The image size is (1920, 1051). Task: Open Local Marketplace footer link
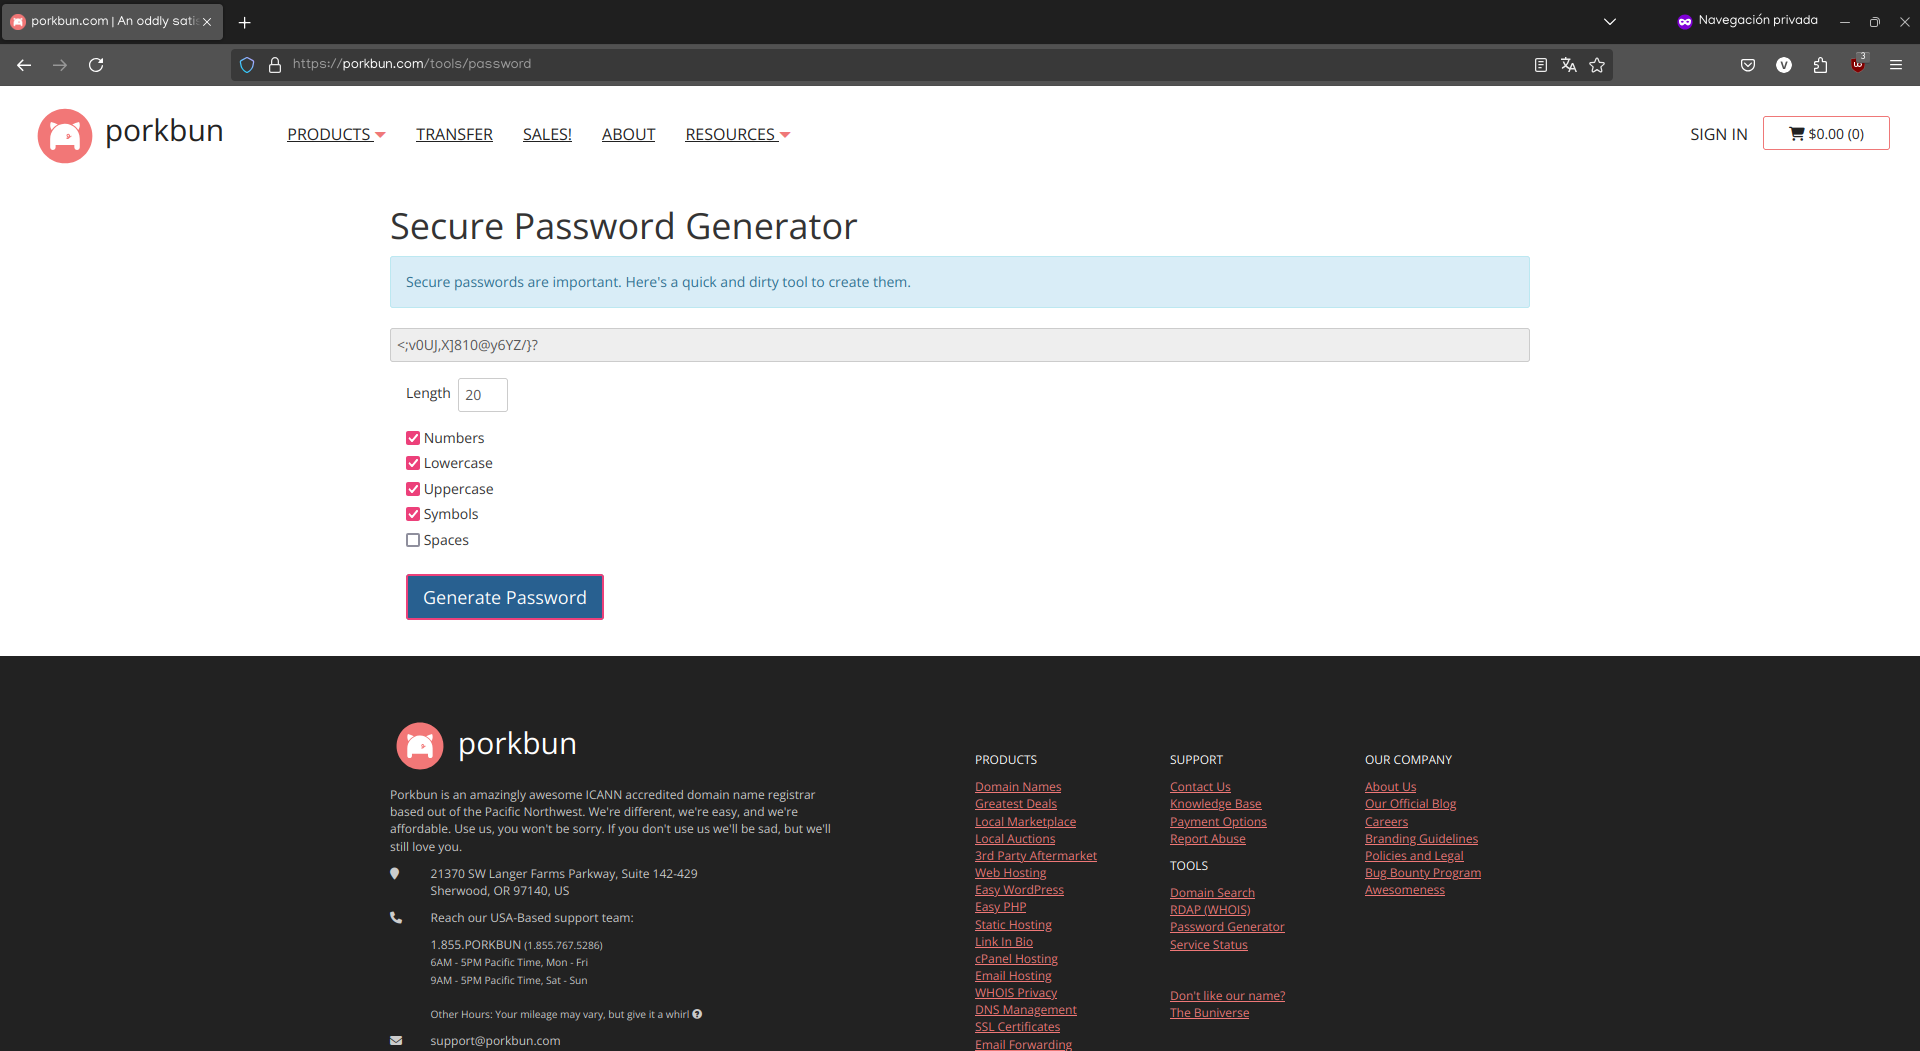point(1025,822)
